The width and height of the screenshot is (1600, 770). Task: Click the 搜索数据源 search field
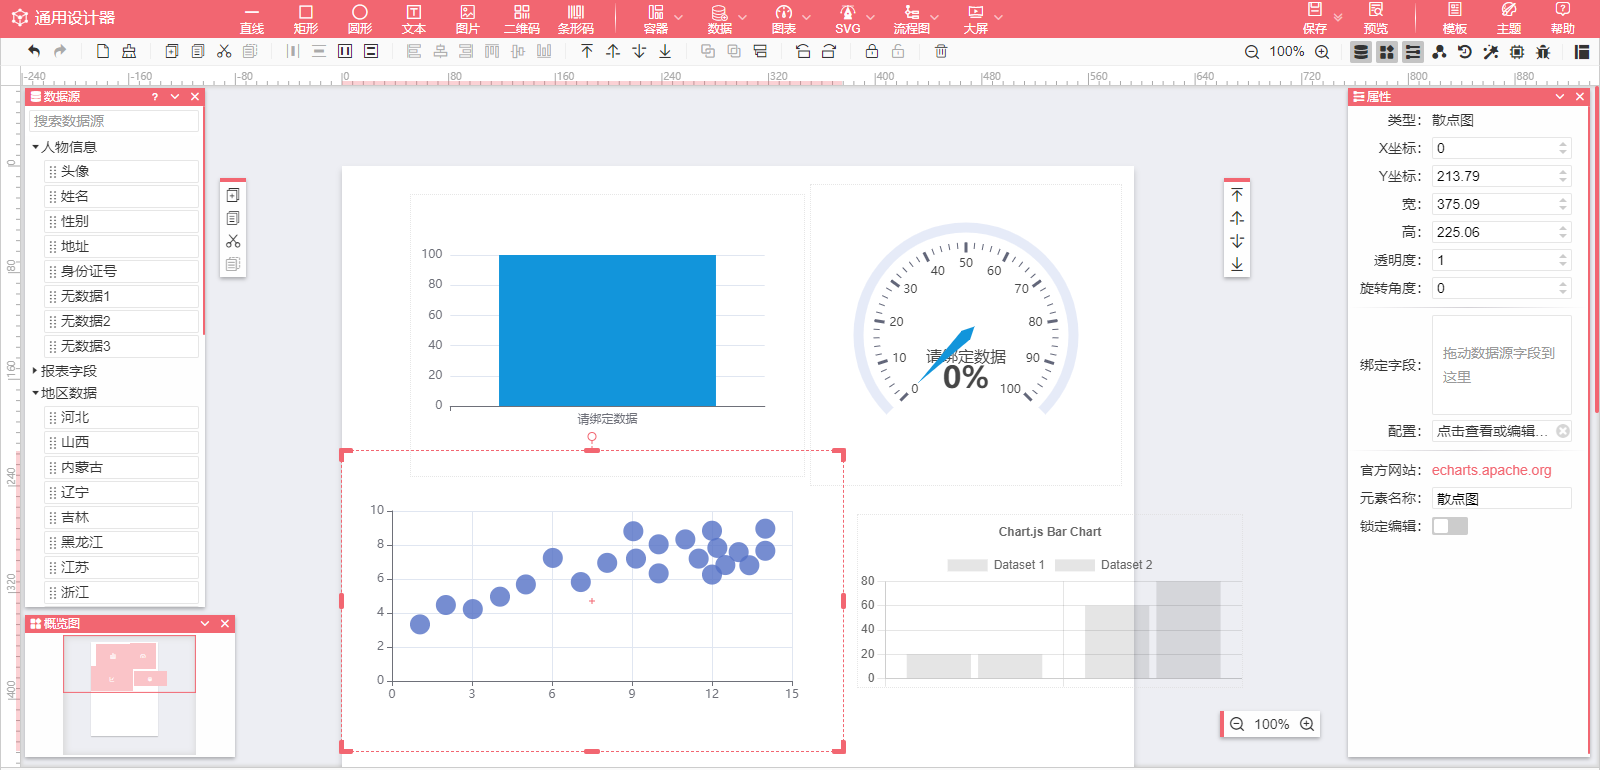114,121
